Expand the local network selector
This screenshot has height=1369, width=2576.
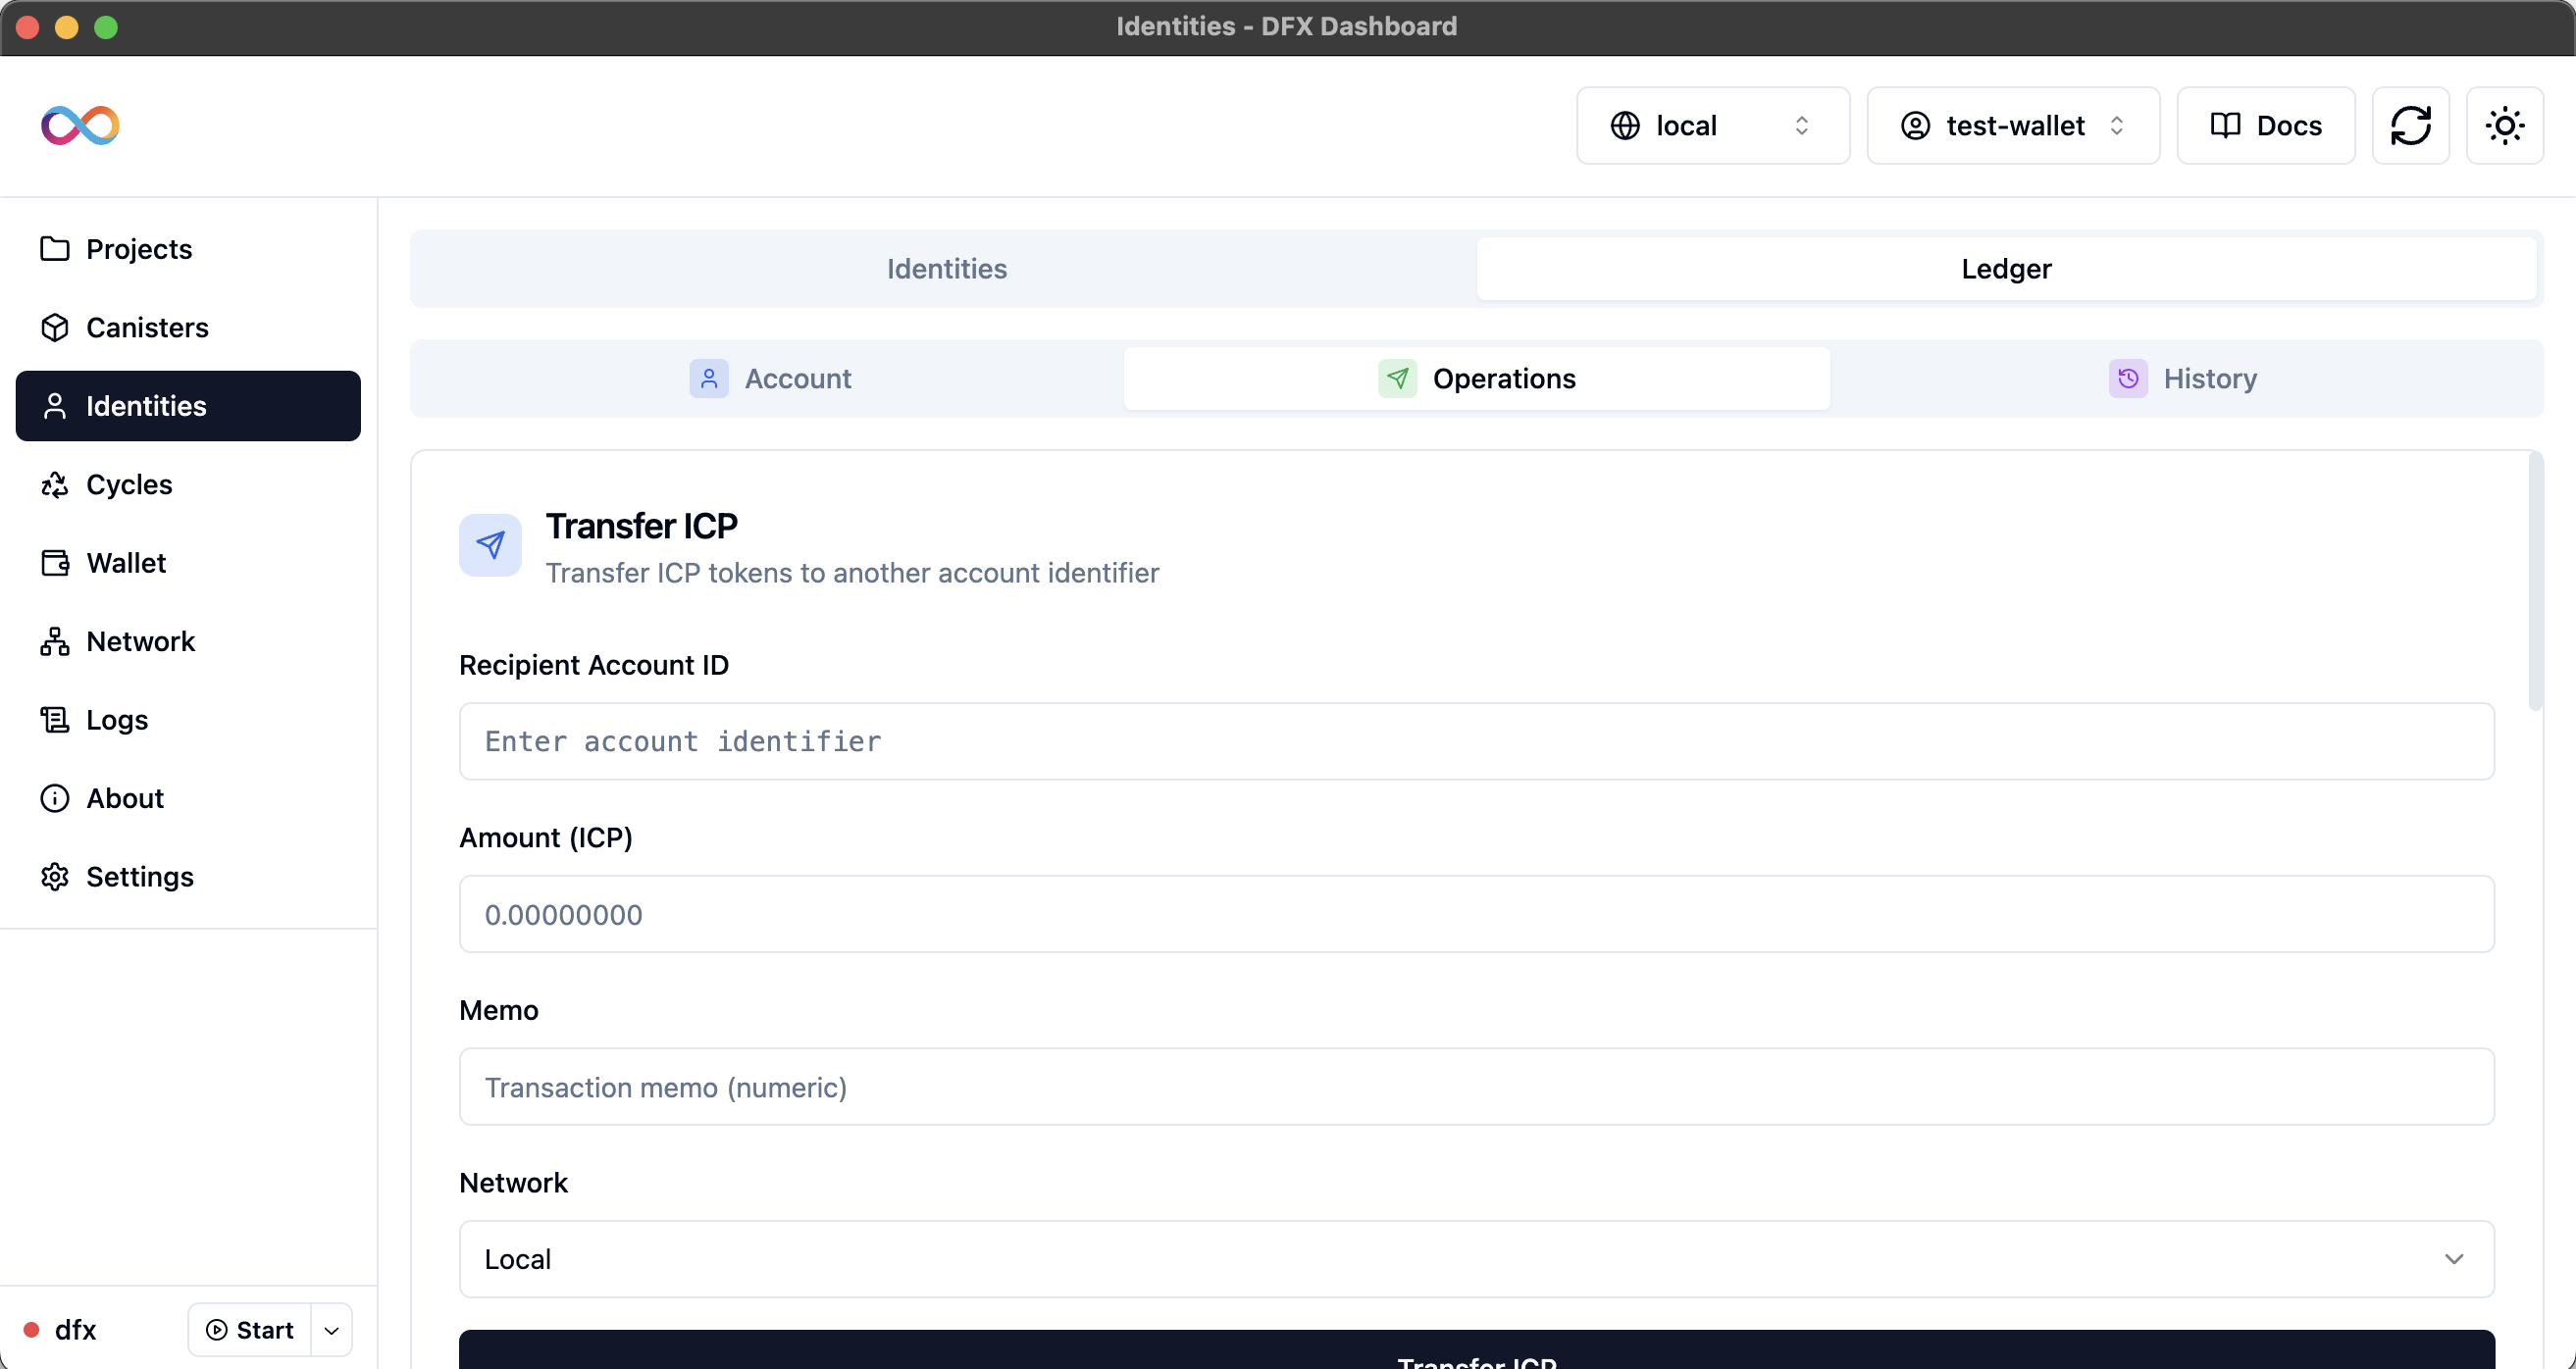pos(1713,125)
